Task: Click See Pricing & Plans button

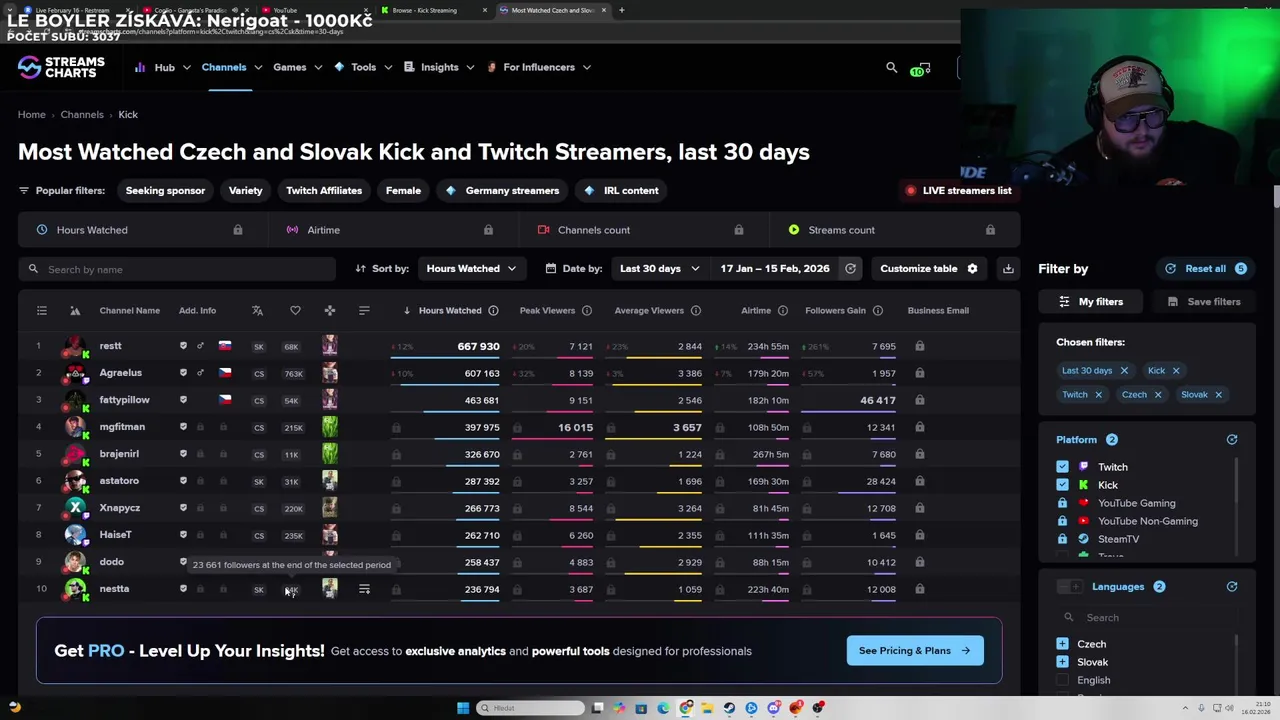Action: pos(914,651)
